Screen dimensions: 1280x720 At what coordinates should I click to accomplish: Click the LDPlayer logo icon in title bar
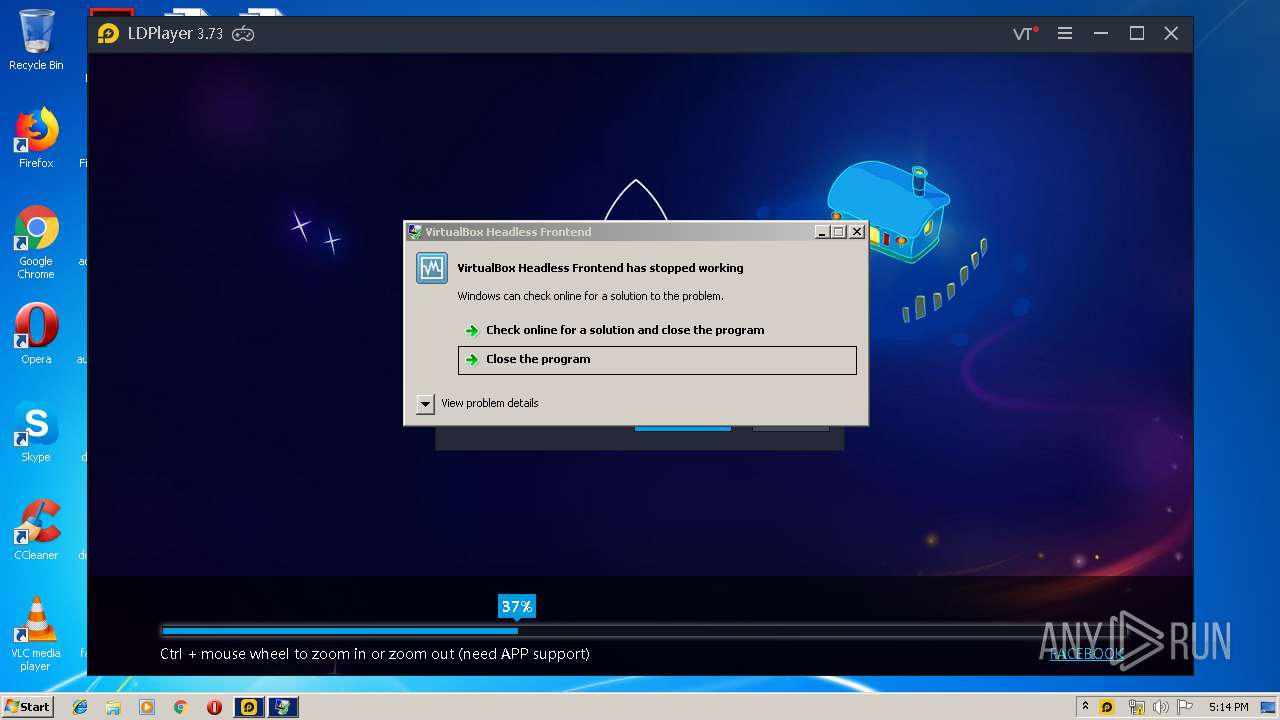108,33
